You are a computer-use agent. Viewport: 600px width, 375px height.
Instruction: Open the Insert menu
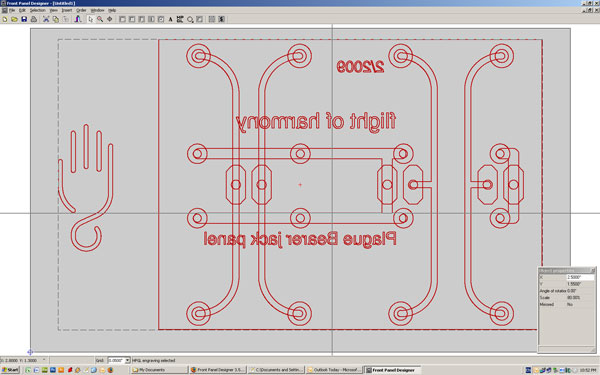tap(67, 10)
